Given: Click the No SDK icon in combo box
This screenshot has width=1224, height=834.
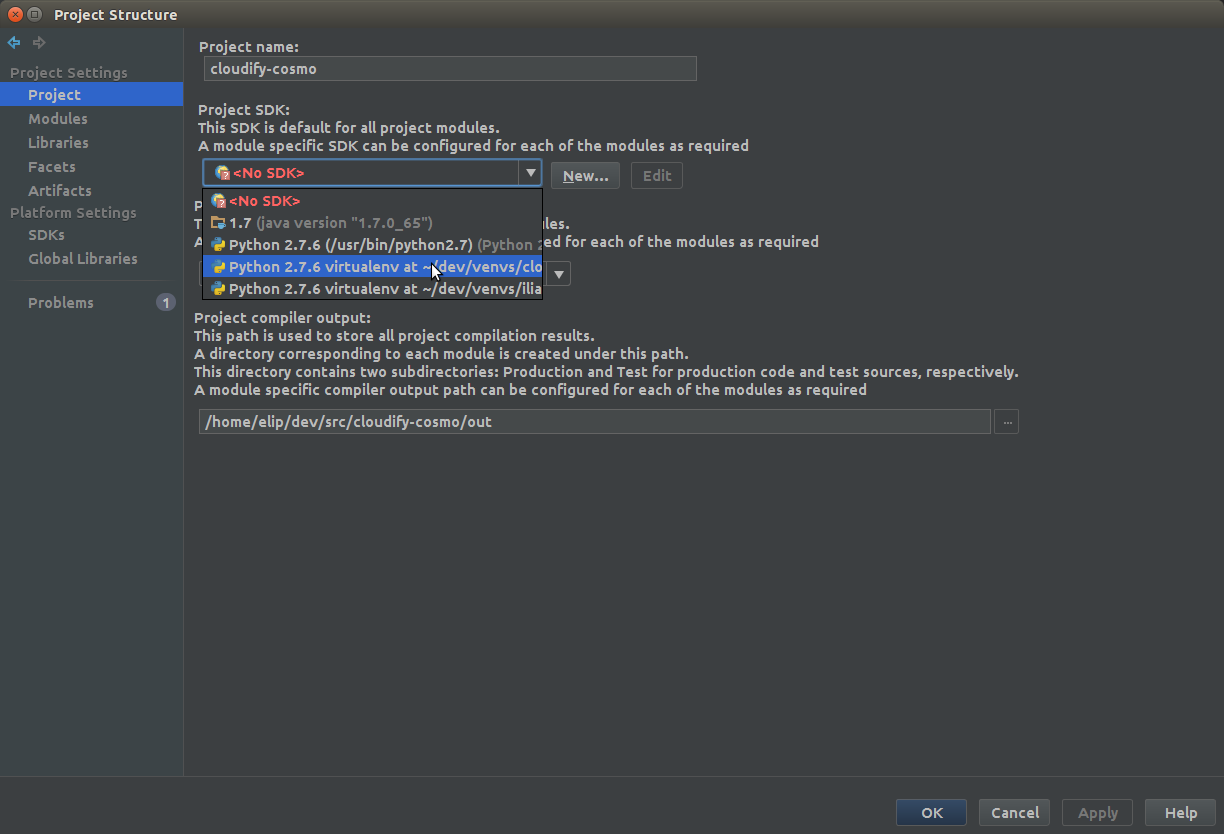Looking at the screenshot, I should (222, 173).
